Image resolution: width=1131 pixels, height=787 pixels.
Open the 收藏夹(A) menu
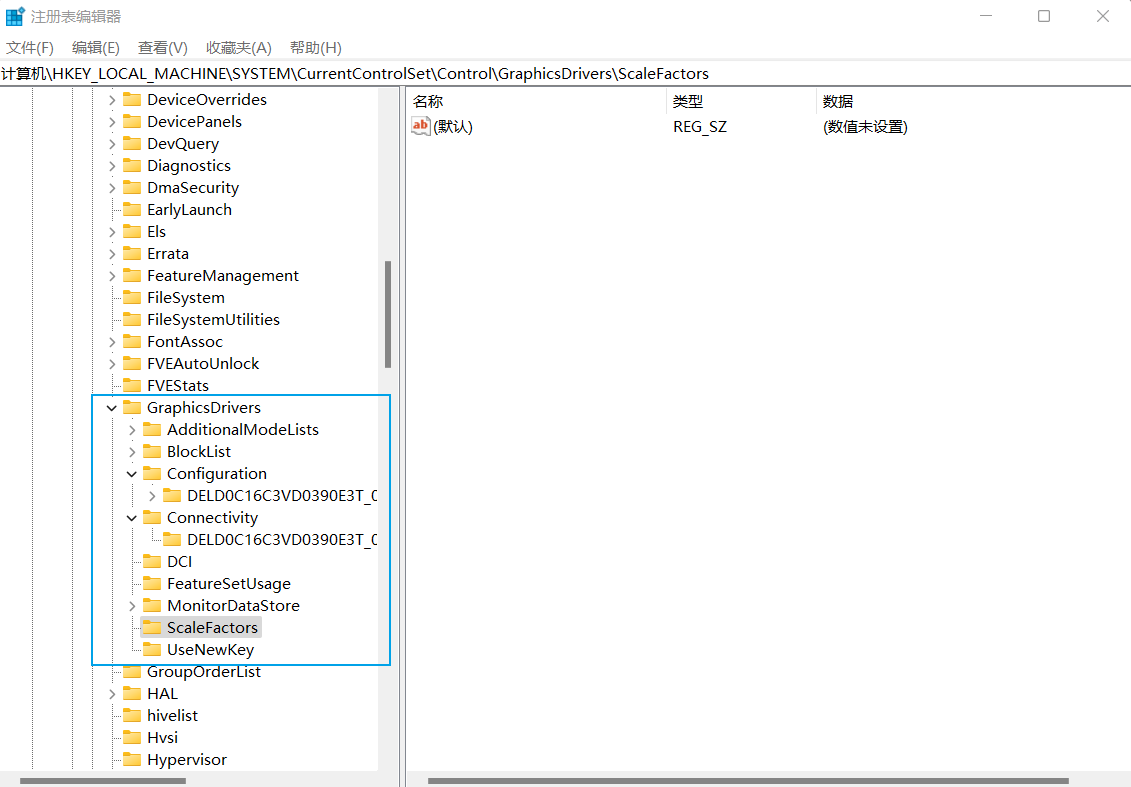point(238,48)
